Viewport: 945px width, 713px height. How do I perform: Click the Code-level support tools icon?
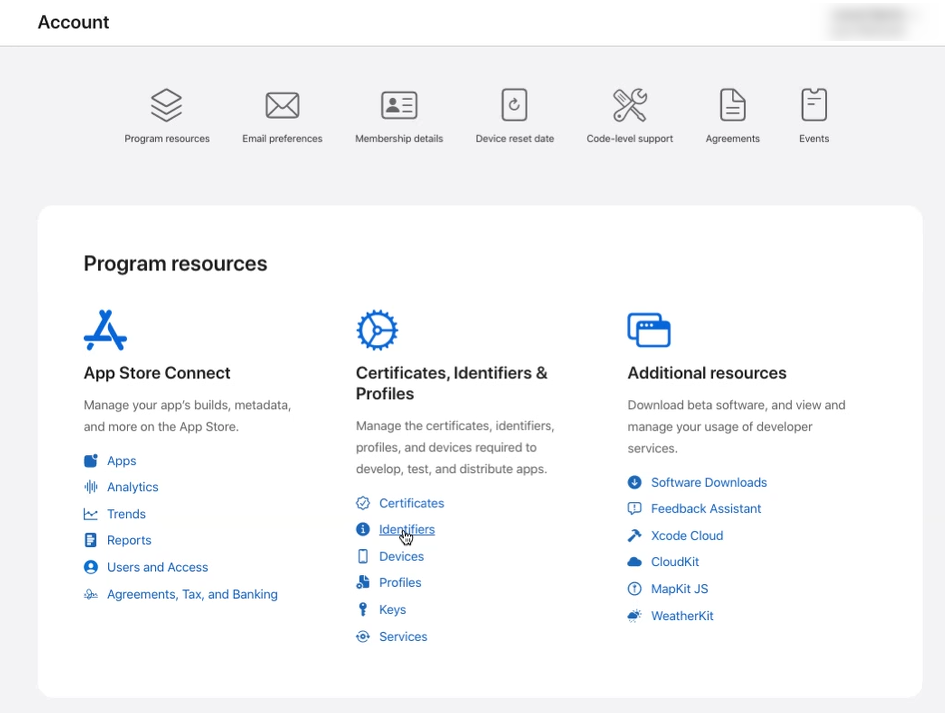pyautogui.click(x=630, y=105)
